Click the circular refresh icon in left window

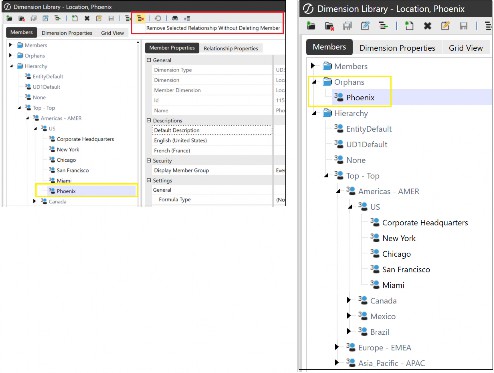tap(158, 18)
